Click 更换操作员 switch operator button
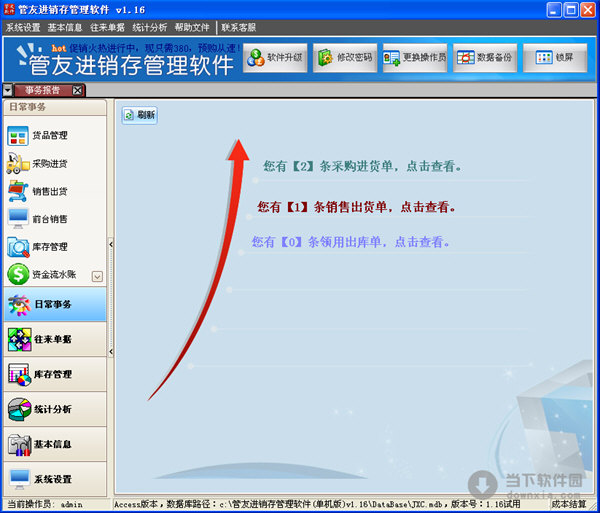600x513 pixels. click(415, 58)
